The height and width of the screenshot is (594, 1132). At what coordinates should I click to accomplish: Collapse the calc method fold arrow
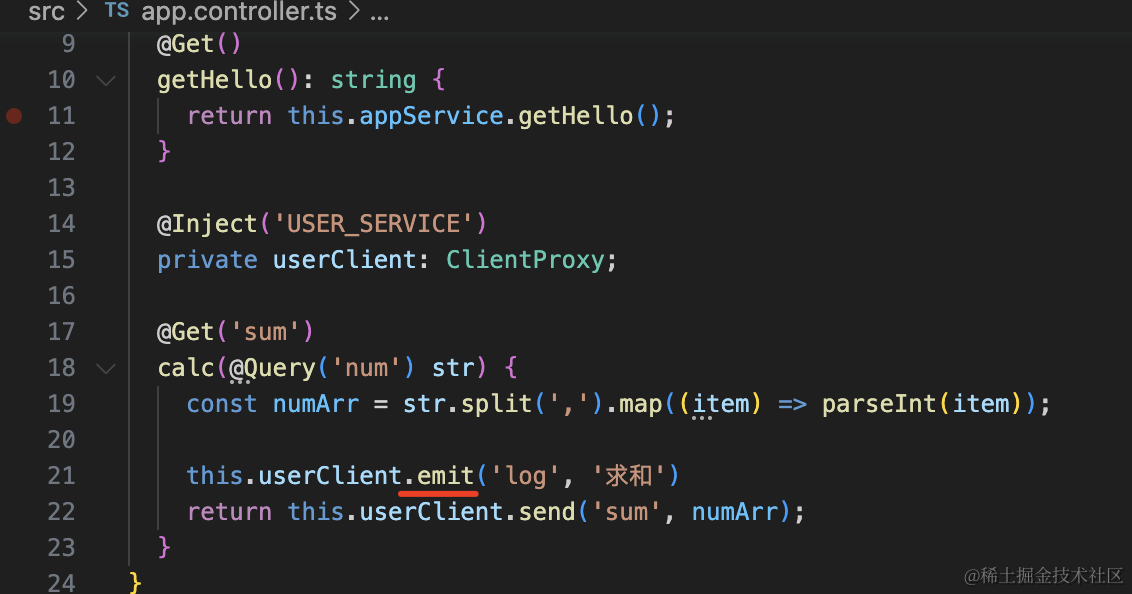click(106, 368)
